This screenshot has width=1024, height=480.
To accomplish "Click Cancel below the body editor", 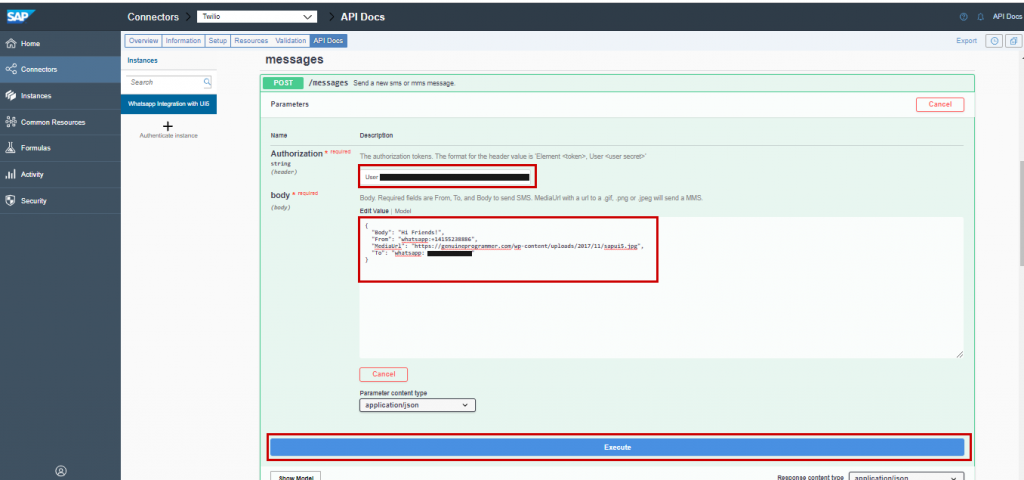I will (x=383, y=374).
